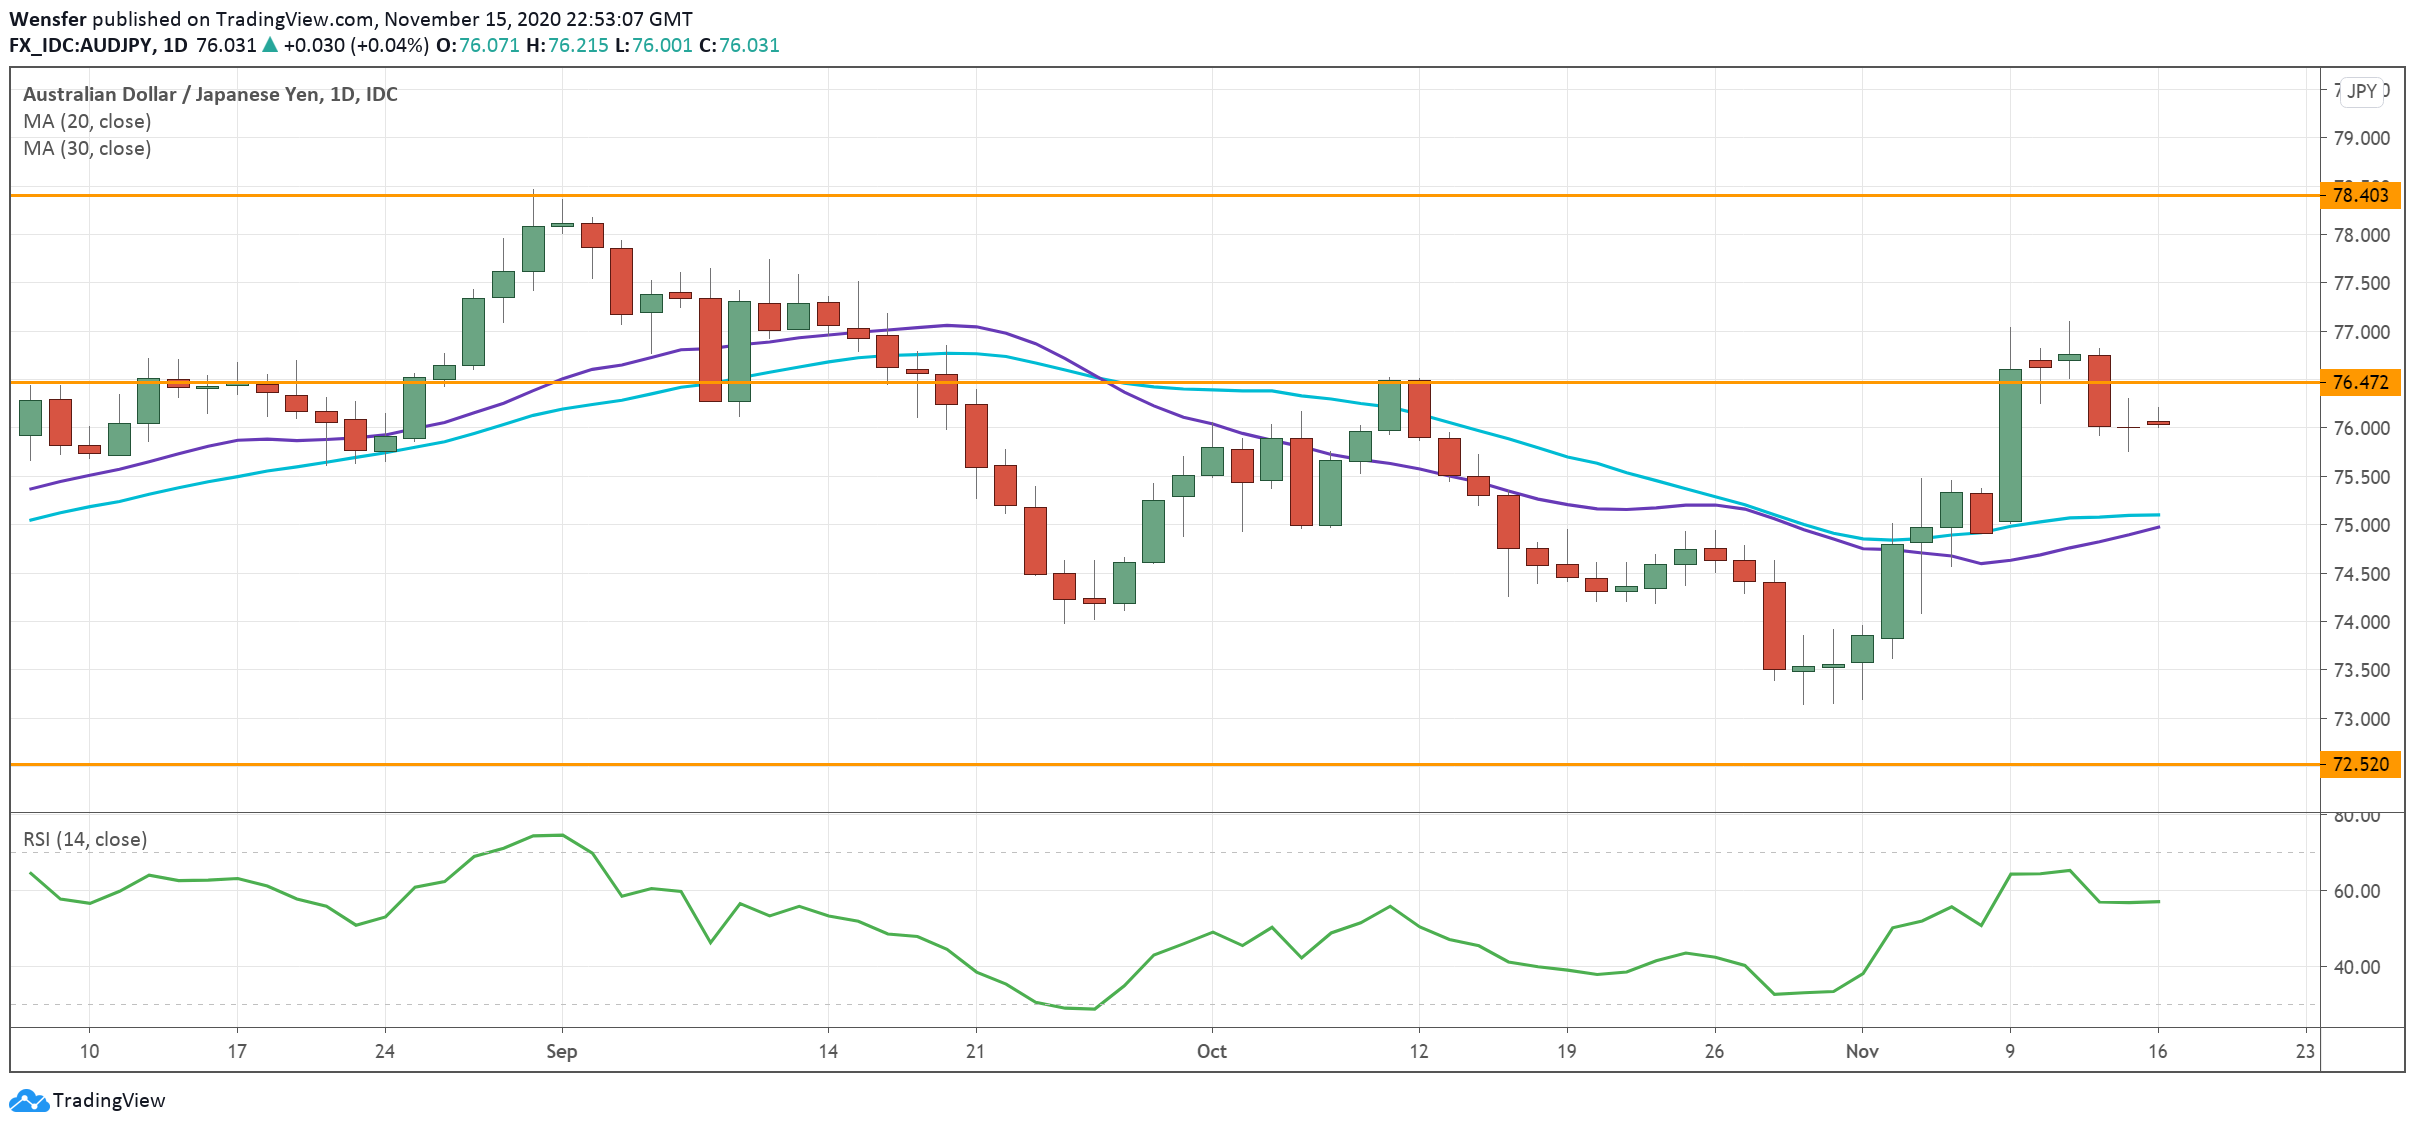Click the 60.00 level on RSI axis

tap(2356, 891)
